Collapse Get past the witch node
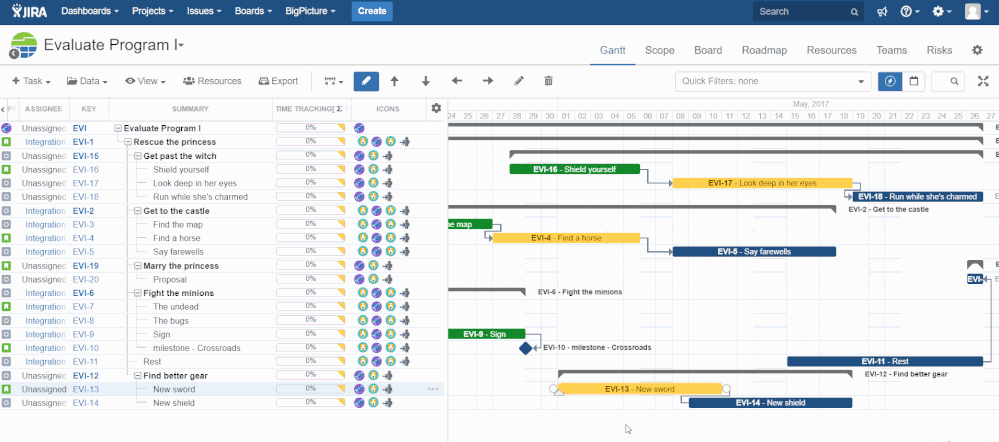Viewport: 999px width, 442px height. click(138, 156)
